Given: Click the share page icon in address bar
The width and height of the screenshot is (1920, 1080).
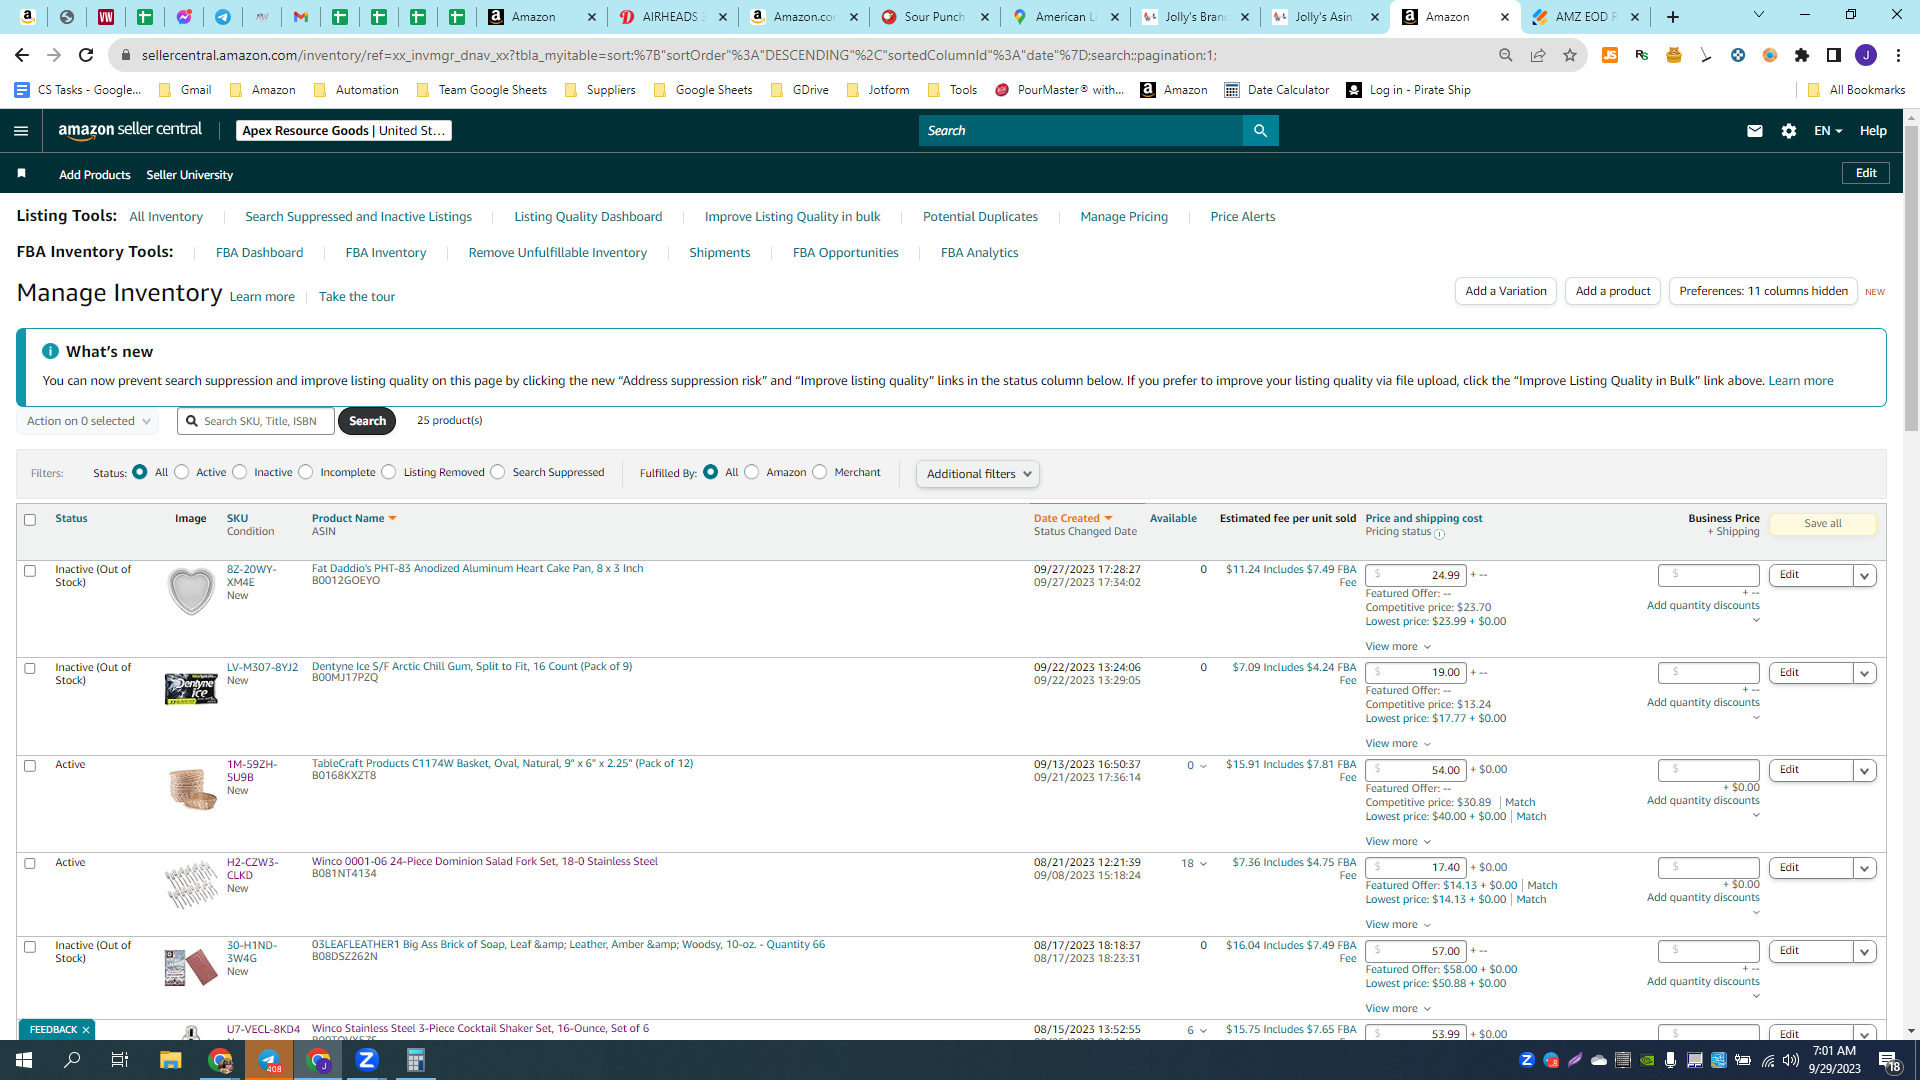Looking at the screenshot, I should (x=1538, y=55).
